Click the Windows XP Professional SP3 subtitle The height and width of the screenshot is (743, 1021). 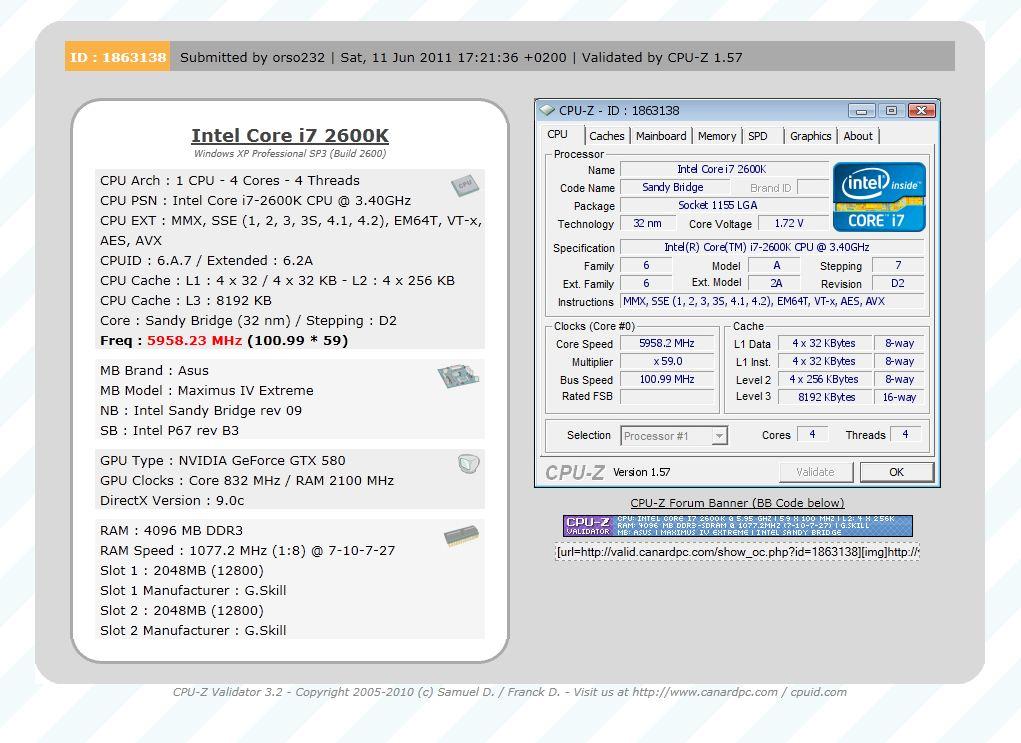click(x=290, y=154)
